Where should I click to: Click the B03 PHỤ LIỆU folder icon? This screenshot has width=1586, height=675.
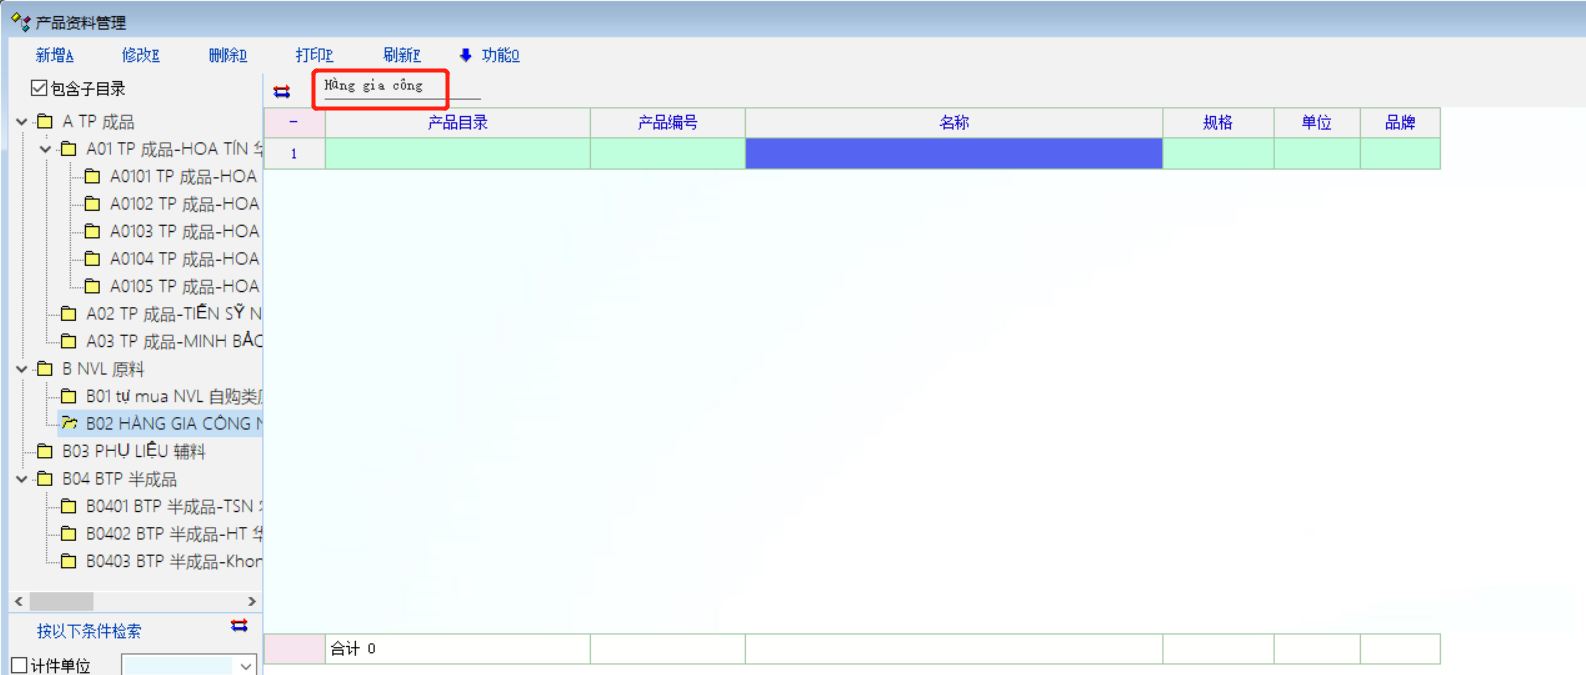tap(45, 451)
